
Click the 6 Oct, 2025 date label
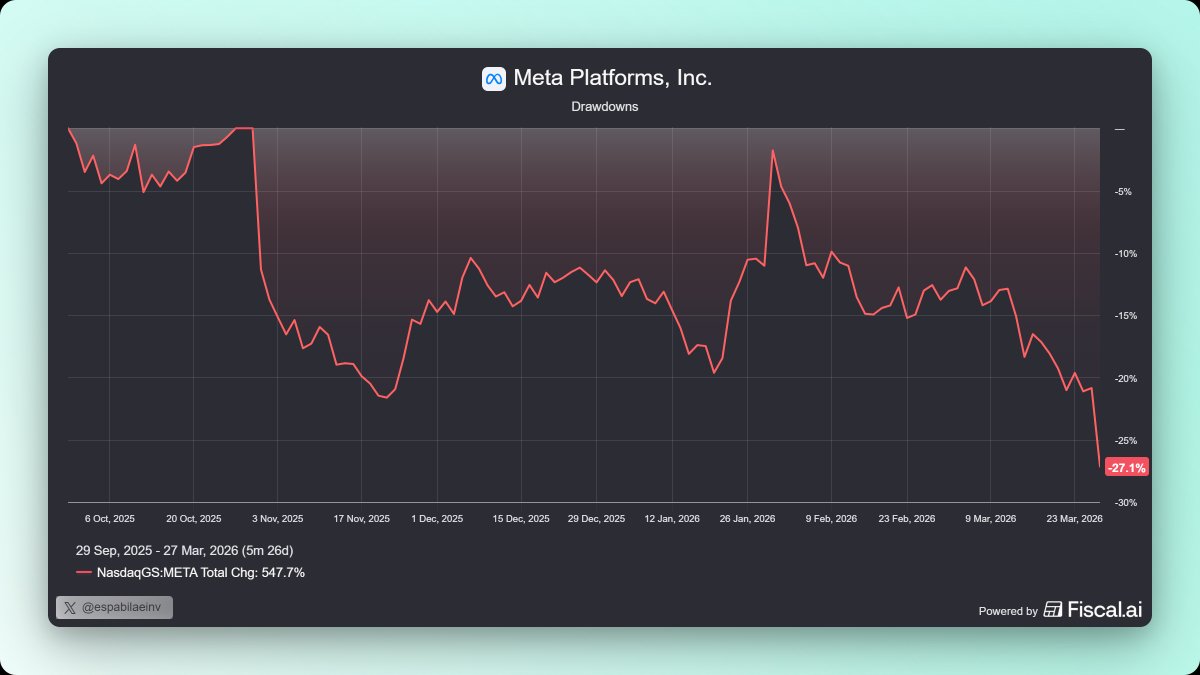(x=110, y=519)
